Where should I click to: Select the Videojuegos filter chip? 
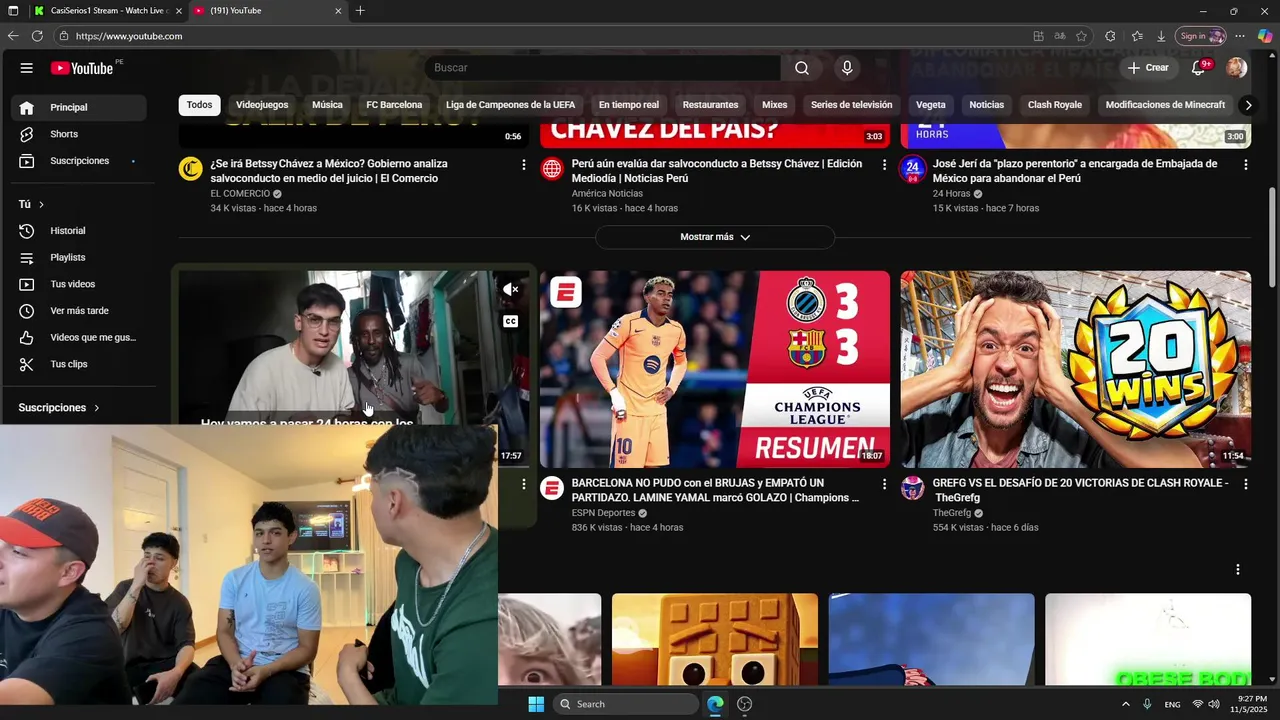[262, 105]
